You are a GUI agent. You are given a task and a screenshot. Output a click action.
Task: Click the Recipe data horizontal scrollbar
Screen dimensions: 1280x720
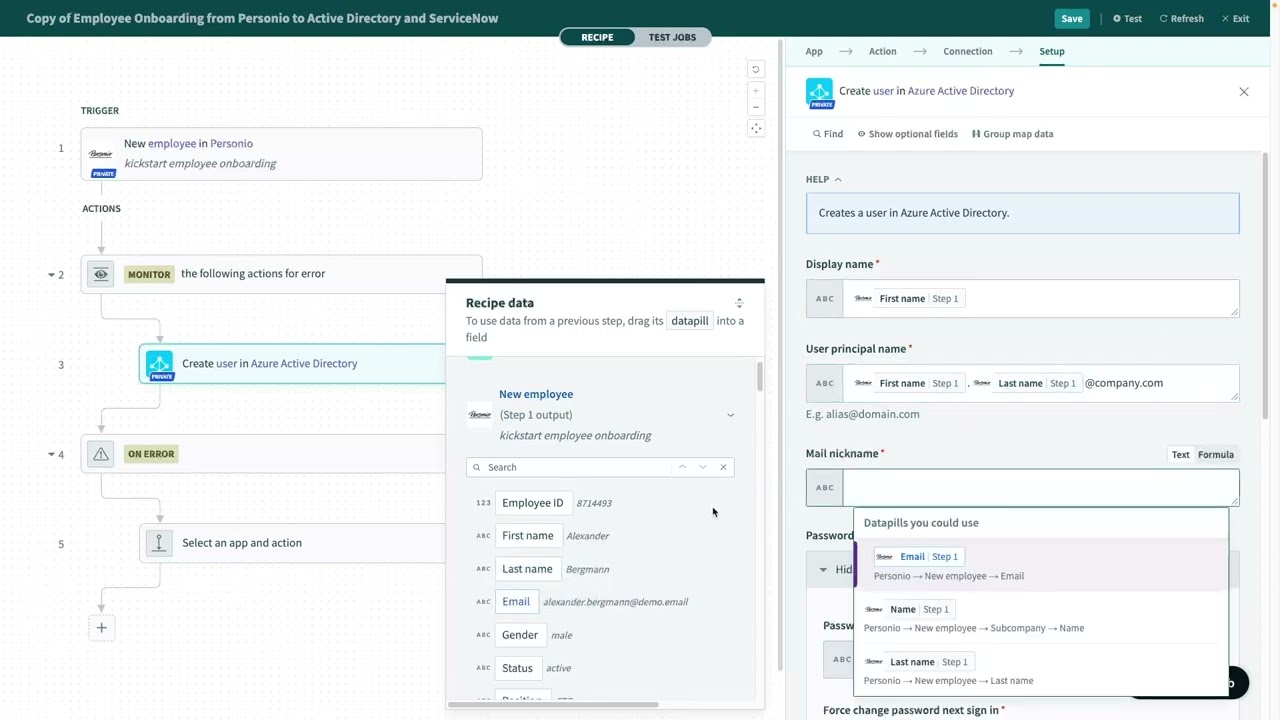(x=553, y=705)
